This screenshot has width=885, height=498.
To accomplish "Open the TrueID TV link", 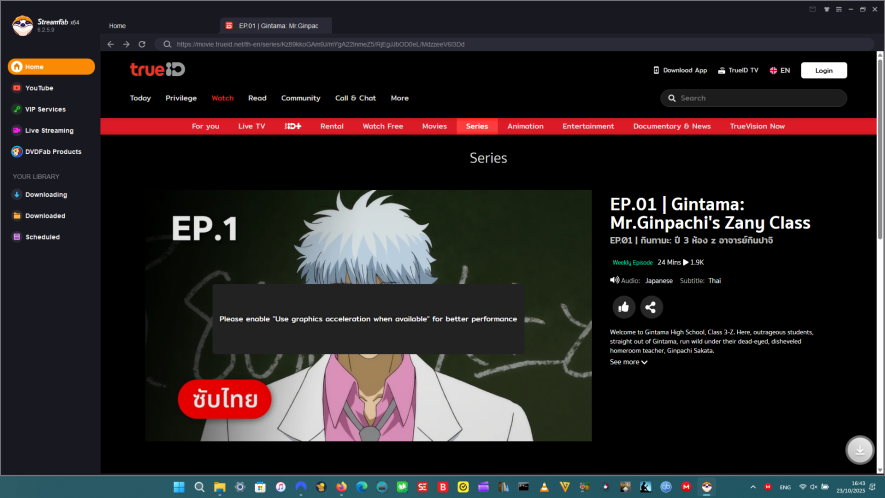I will tap(738, 71).
